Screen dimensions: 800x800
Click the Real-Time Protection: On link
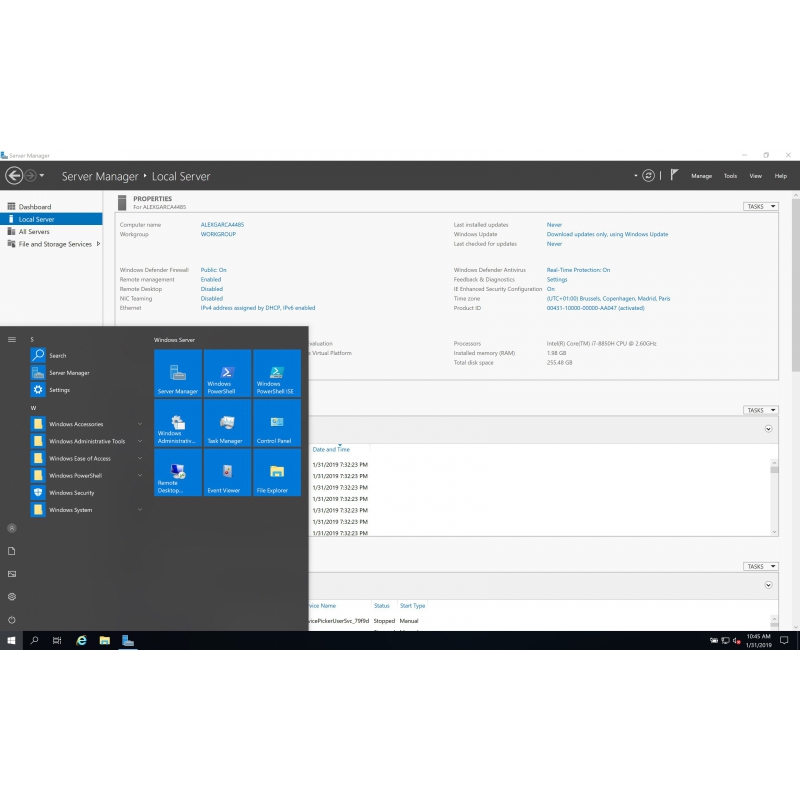pos(578,270)
